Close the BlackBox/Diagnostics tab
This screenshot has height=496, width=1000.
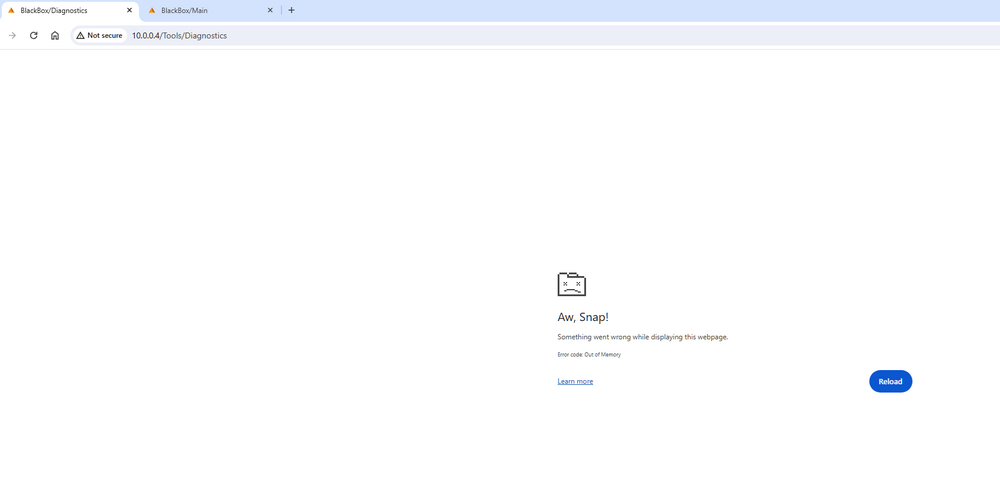[129, 10]
